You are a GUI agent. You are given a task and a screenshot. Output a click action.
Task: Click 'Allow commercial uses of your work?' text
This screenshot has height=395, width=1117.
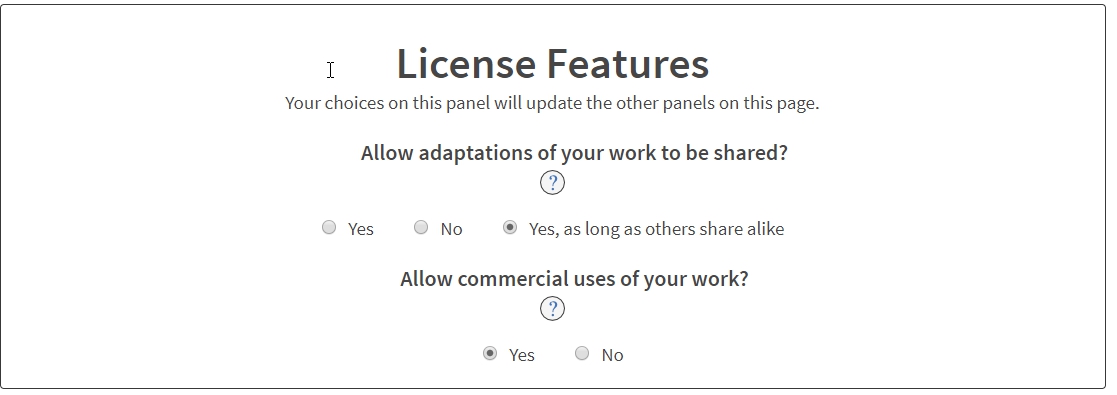point(574,279)
